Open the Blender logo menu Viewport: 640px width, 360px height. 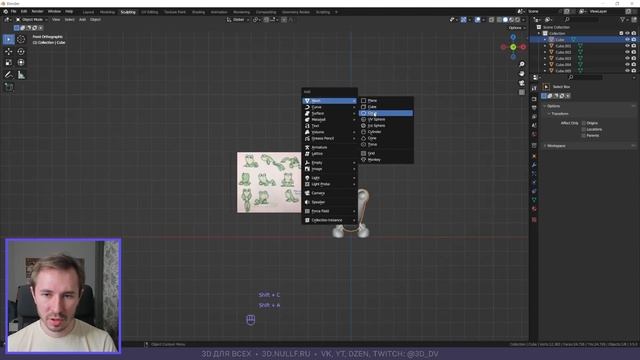click(x=5, y=11)
